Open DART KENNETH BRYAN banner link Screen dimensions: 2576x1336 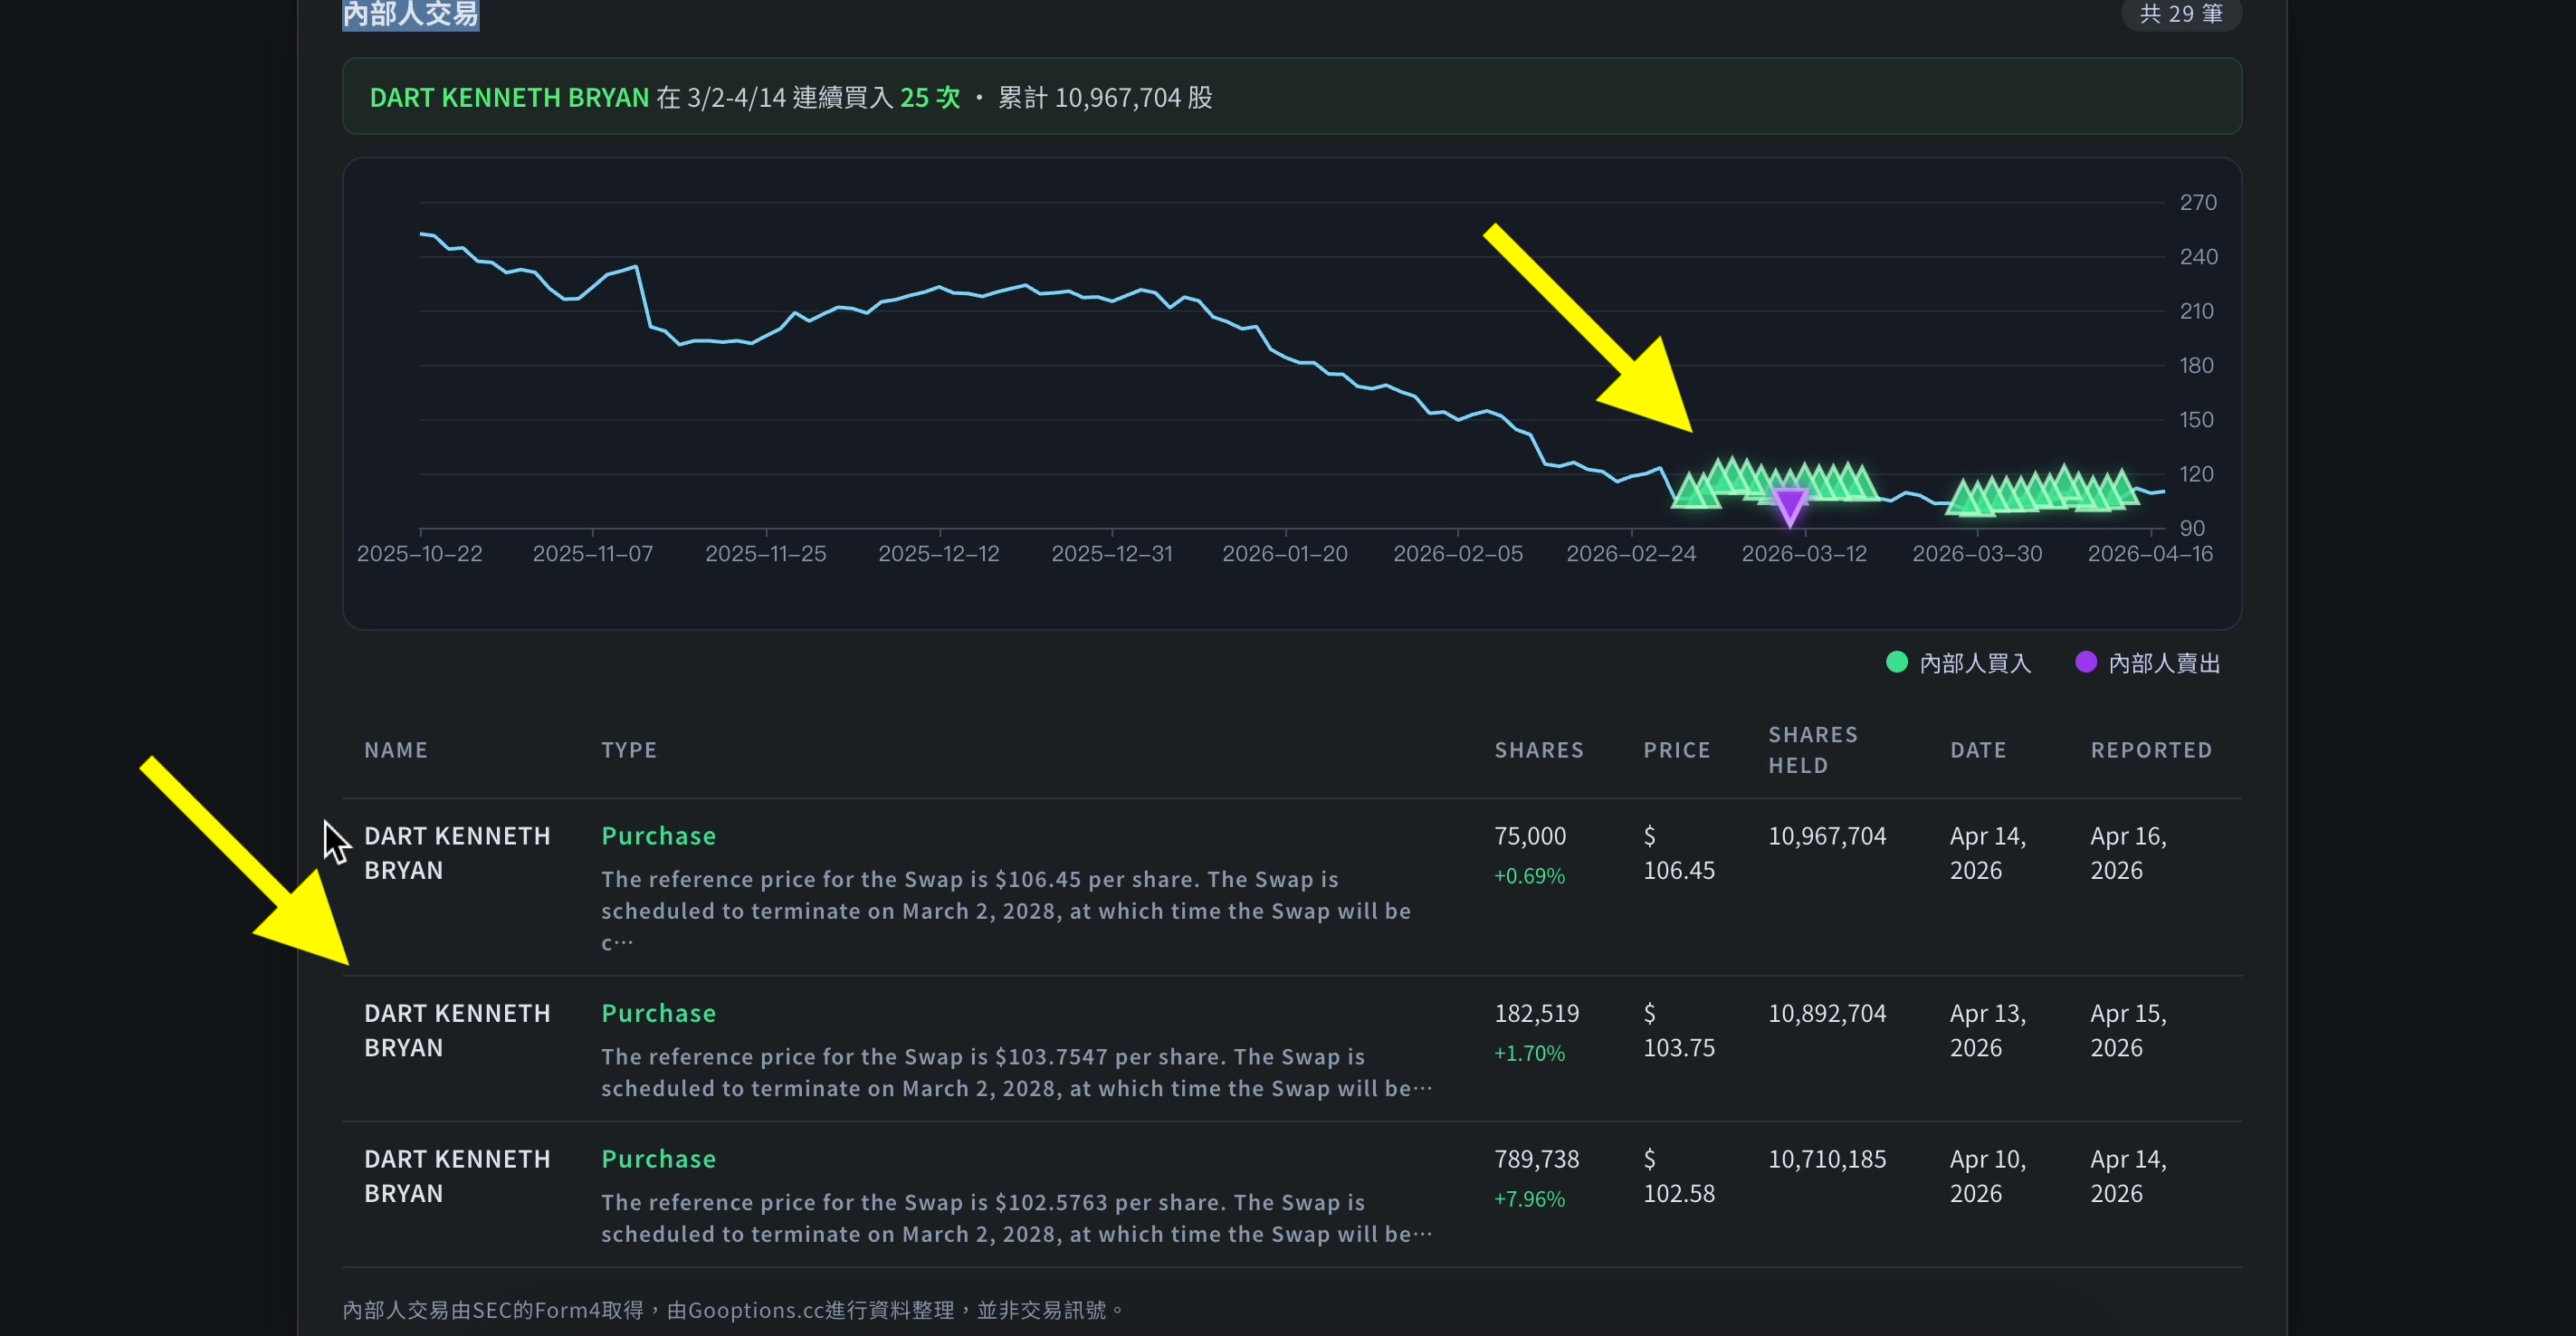(x=509, y=97)
